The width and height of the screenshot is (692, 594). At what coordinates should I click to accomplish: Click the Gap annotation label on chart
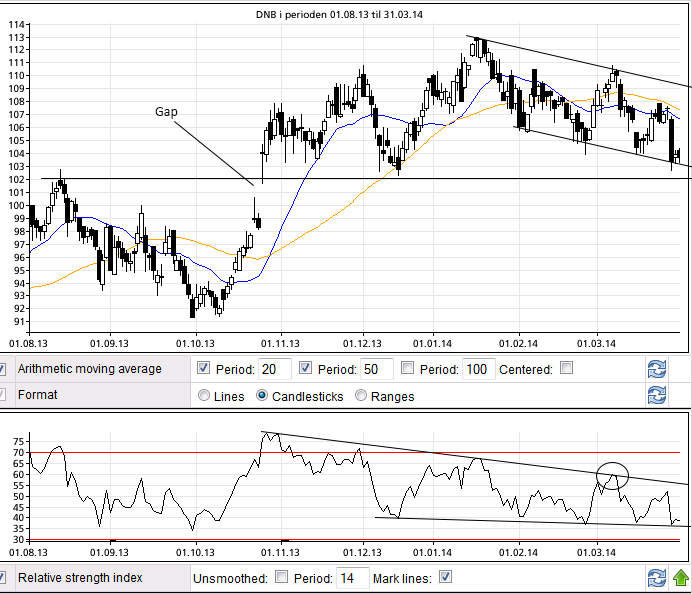166,112
